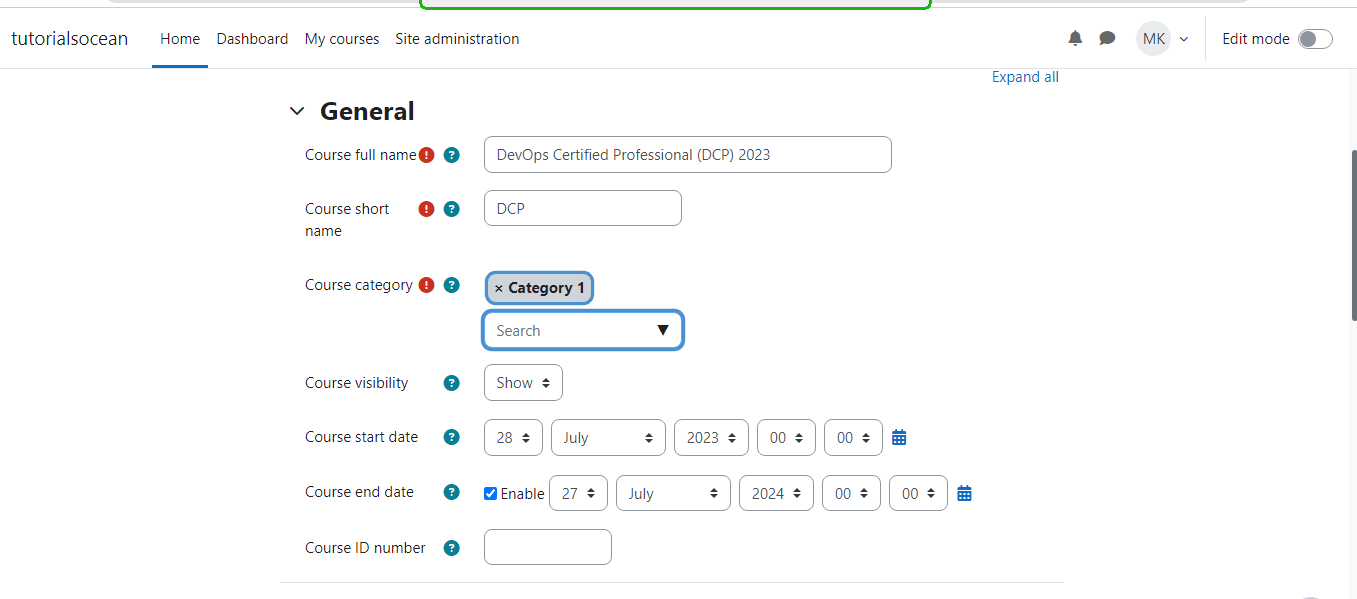Collapse the General section chevron
Screen dimensions: 1357x599
(x=296, y=111)
